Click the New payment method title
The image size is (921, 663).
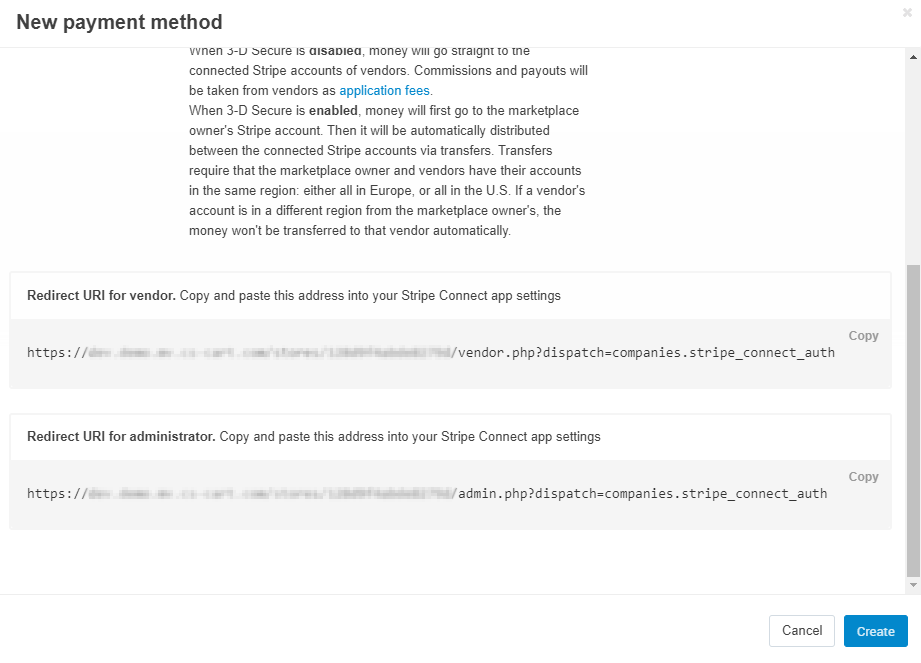[119, 22]
